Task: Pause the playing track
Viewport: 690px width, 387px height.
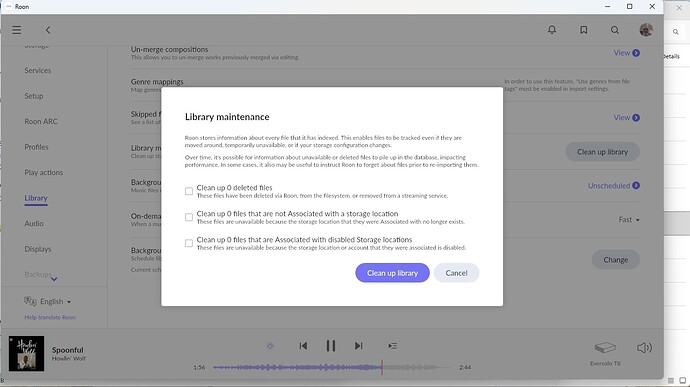Action: pyautogui.click(x=331, y=346)
